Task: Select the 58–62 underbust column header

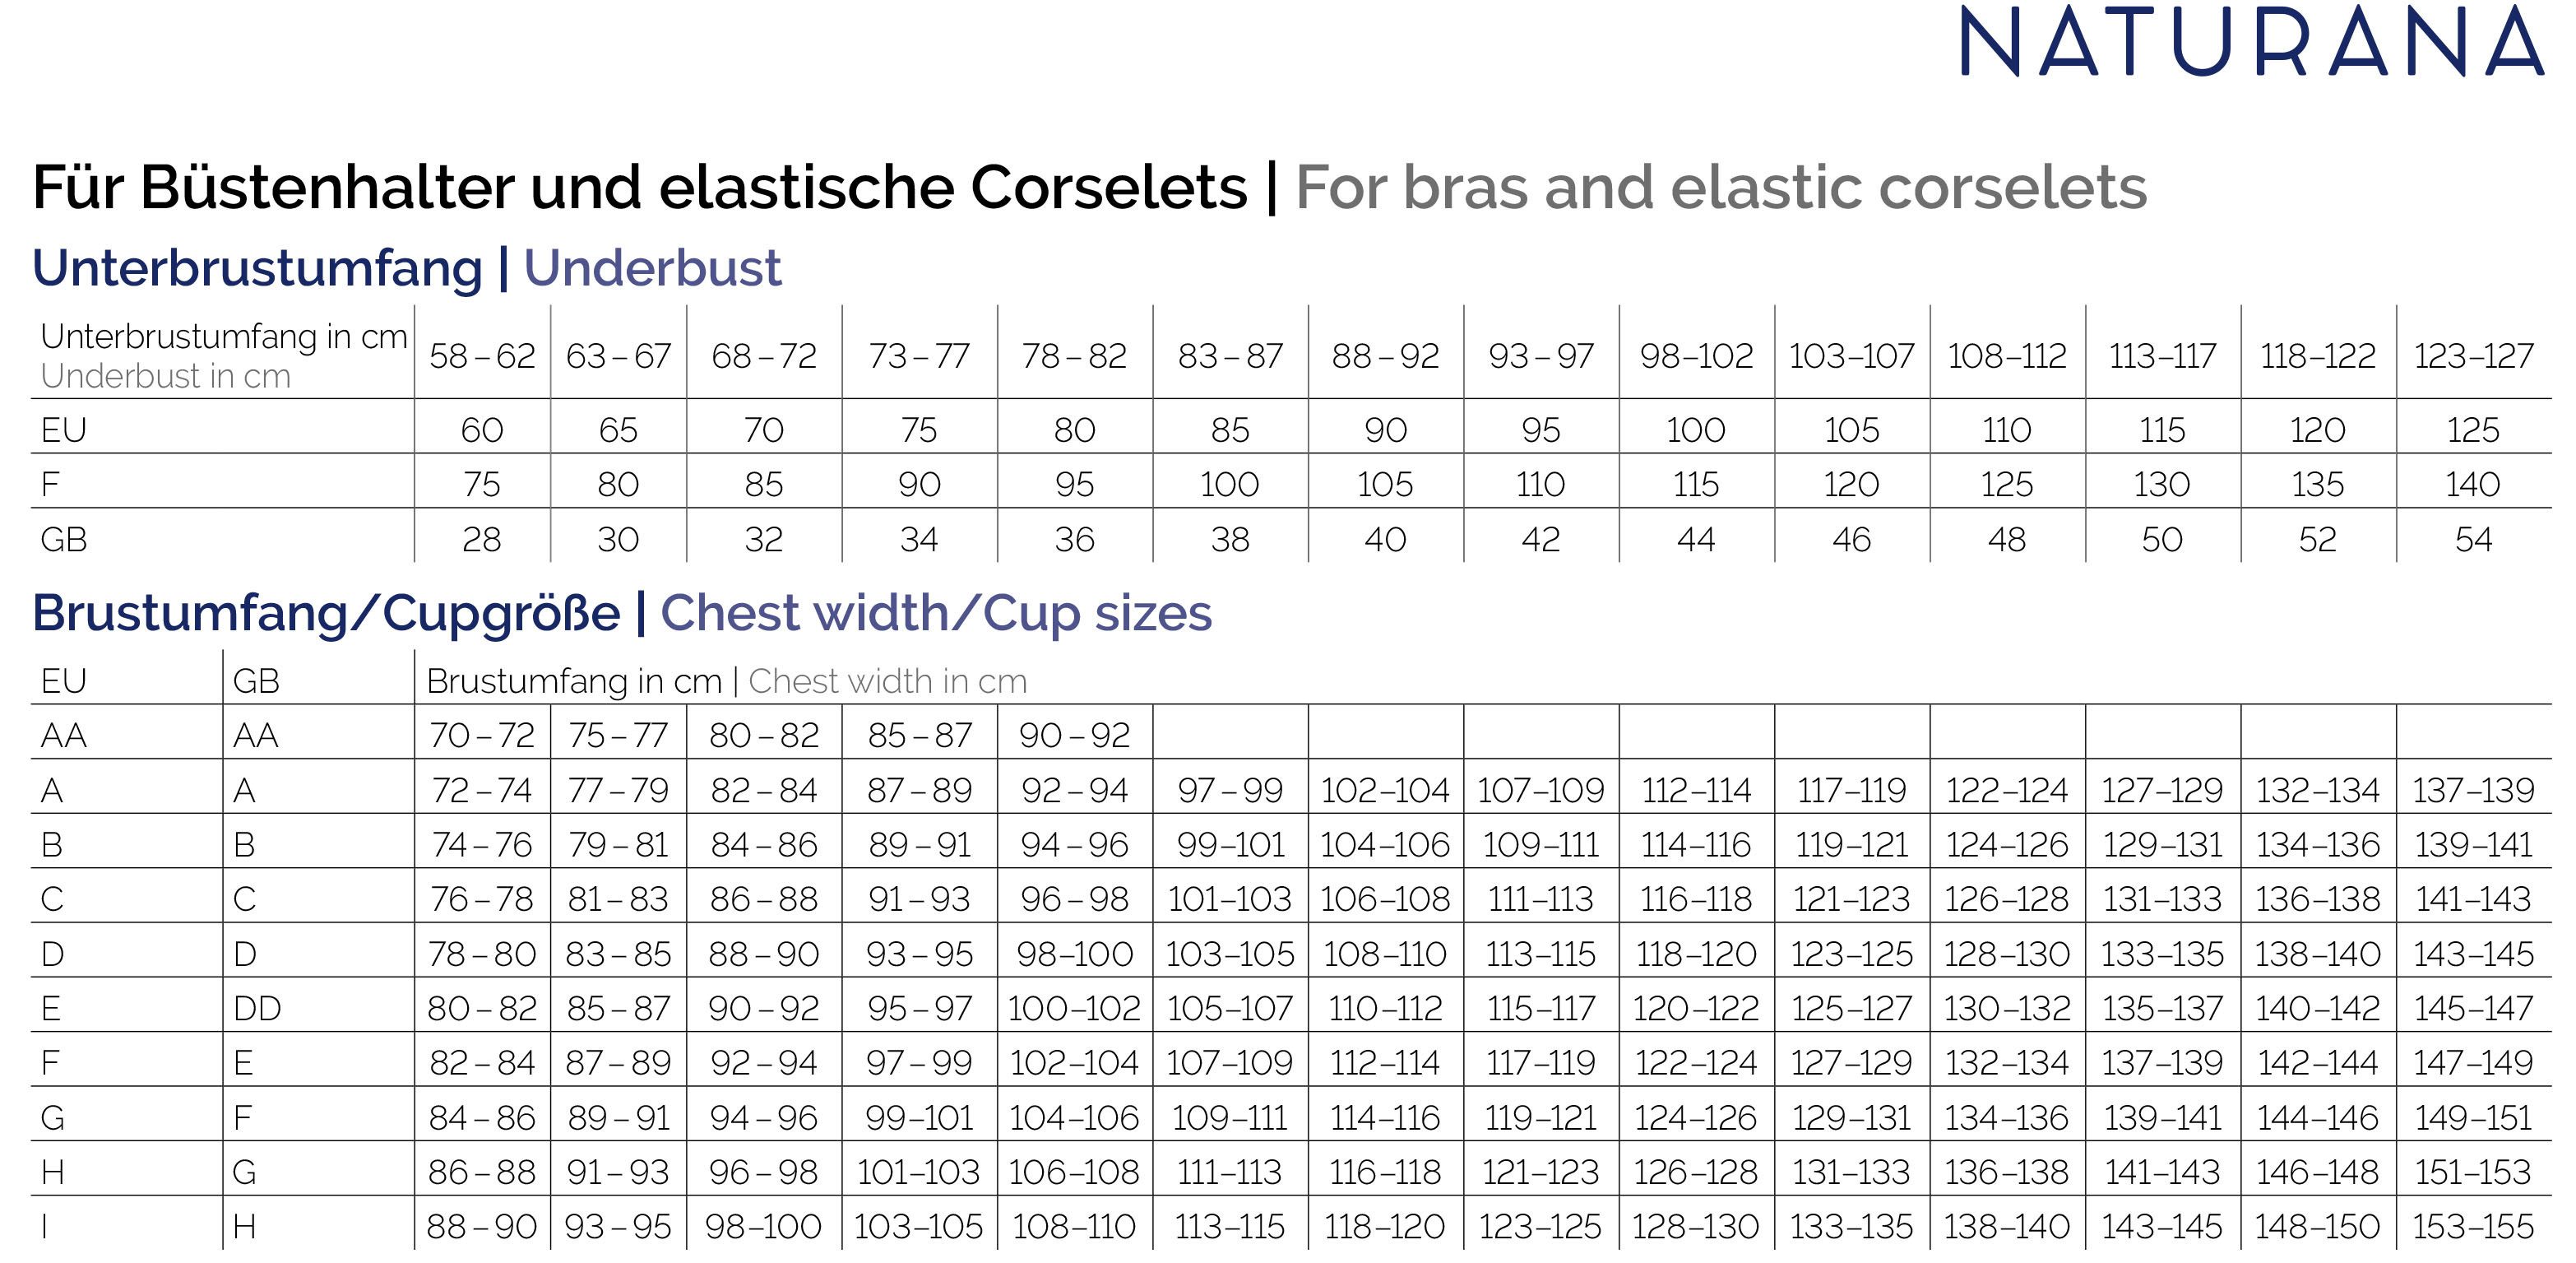Action: pyautogui.click(x=482, y=356)
